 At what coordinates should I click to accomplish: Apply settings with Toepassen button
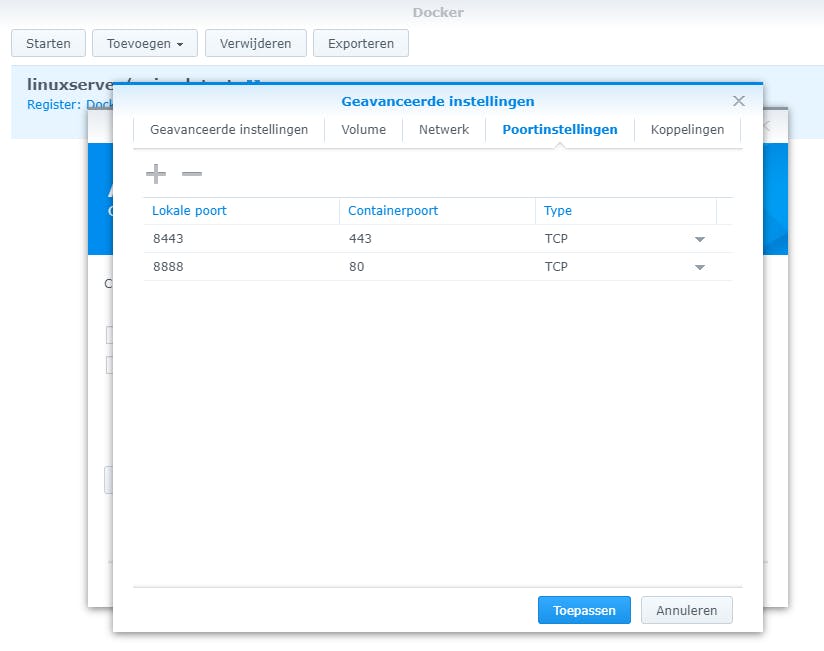tap(584, 610)
